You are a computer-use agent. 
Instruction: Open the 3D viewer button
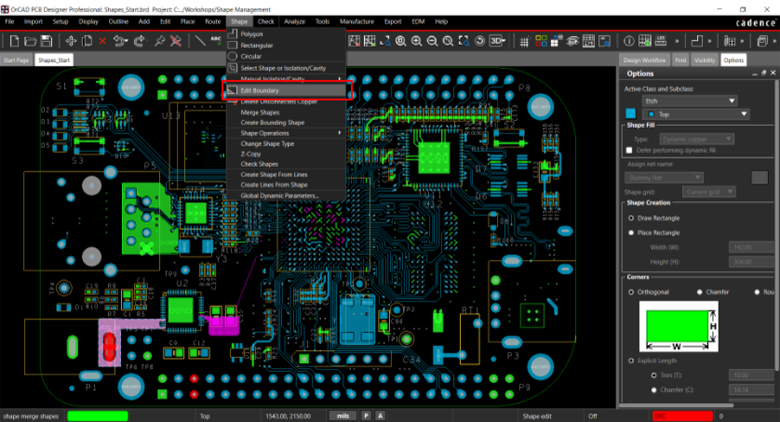pyautogui.click(x=496, y=41)
